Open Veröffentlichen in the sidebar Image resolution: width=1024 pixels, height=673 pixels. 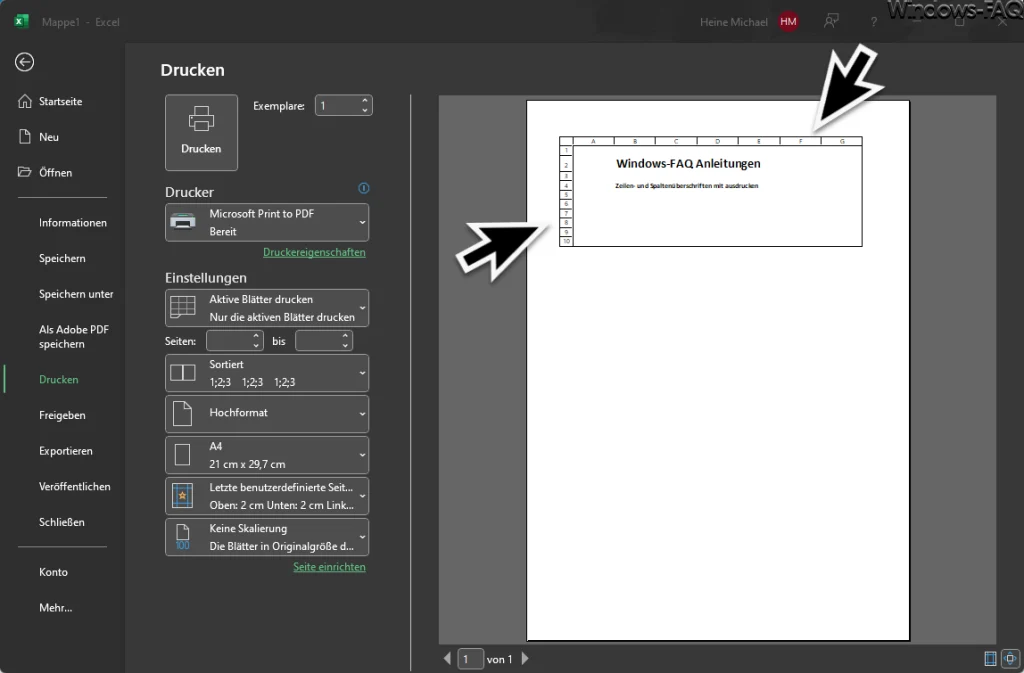[x=74, y=486]
